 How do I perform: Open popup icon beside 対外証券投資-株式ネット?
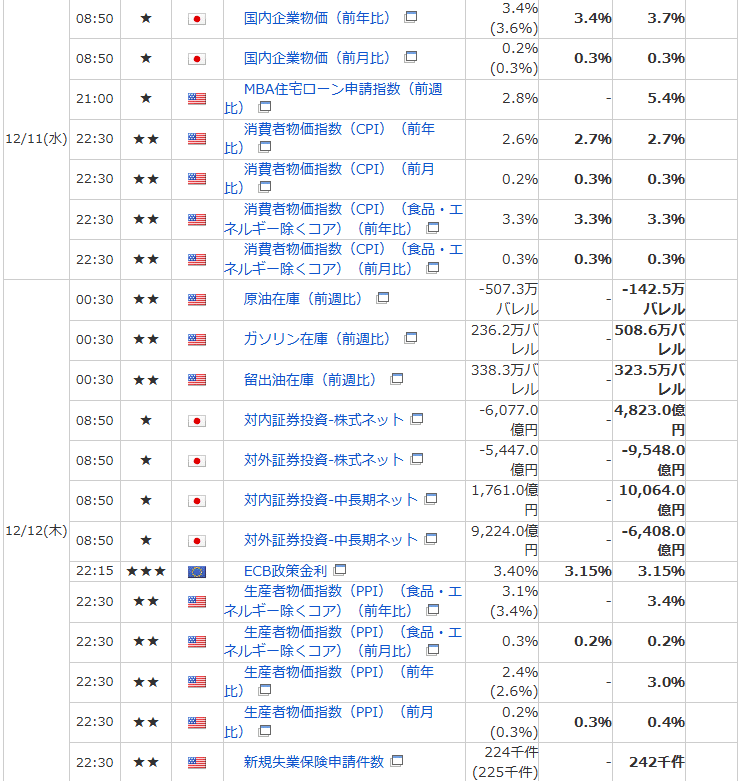(417, 459)
